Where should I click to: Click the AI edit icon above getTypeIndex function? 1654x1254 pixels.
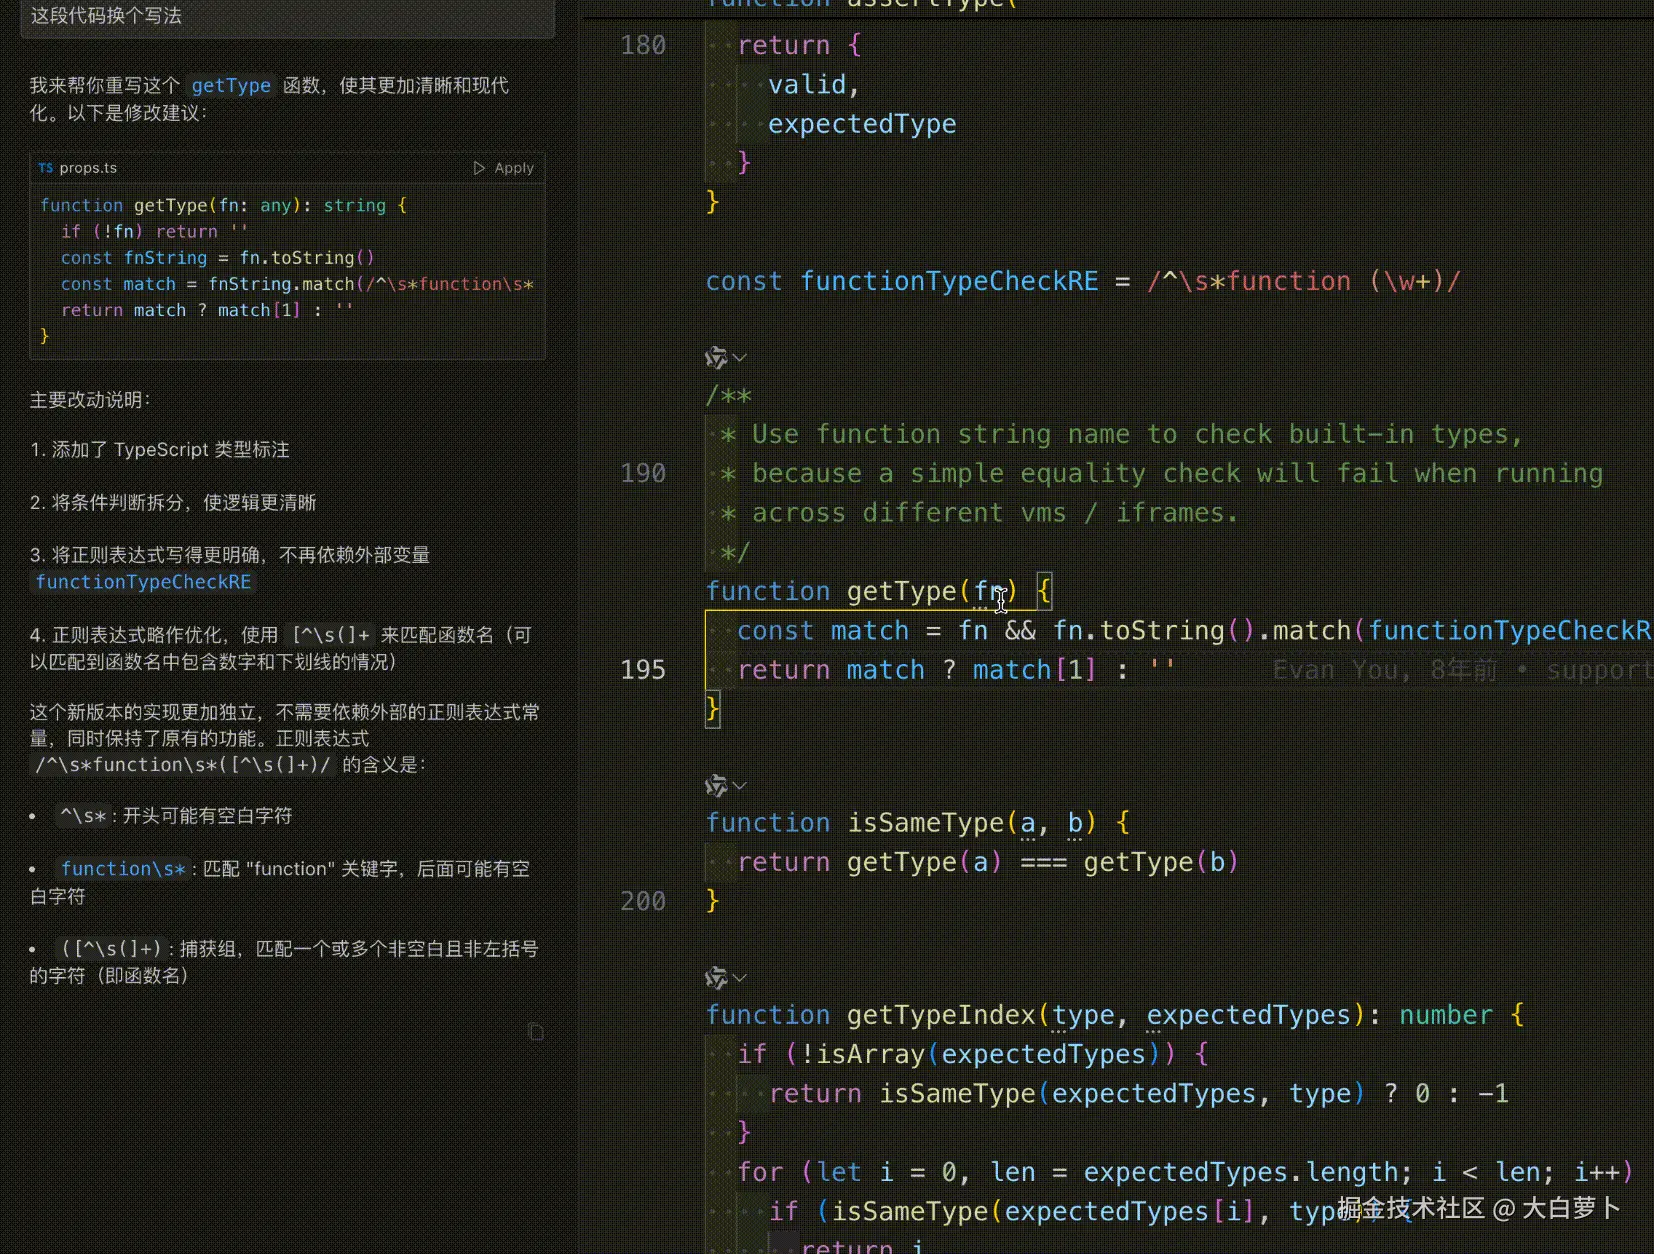click(716, 978)
